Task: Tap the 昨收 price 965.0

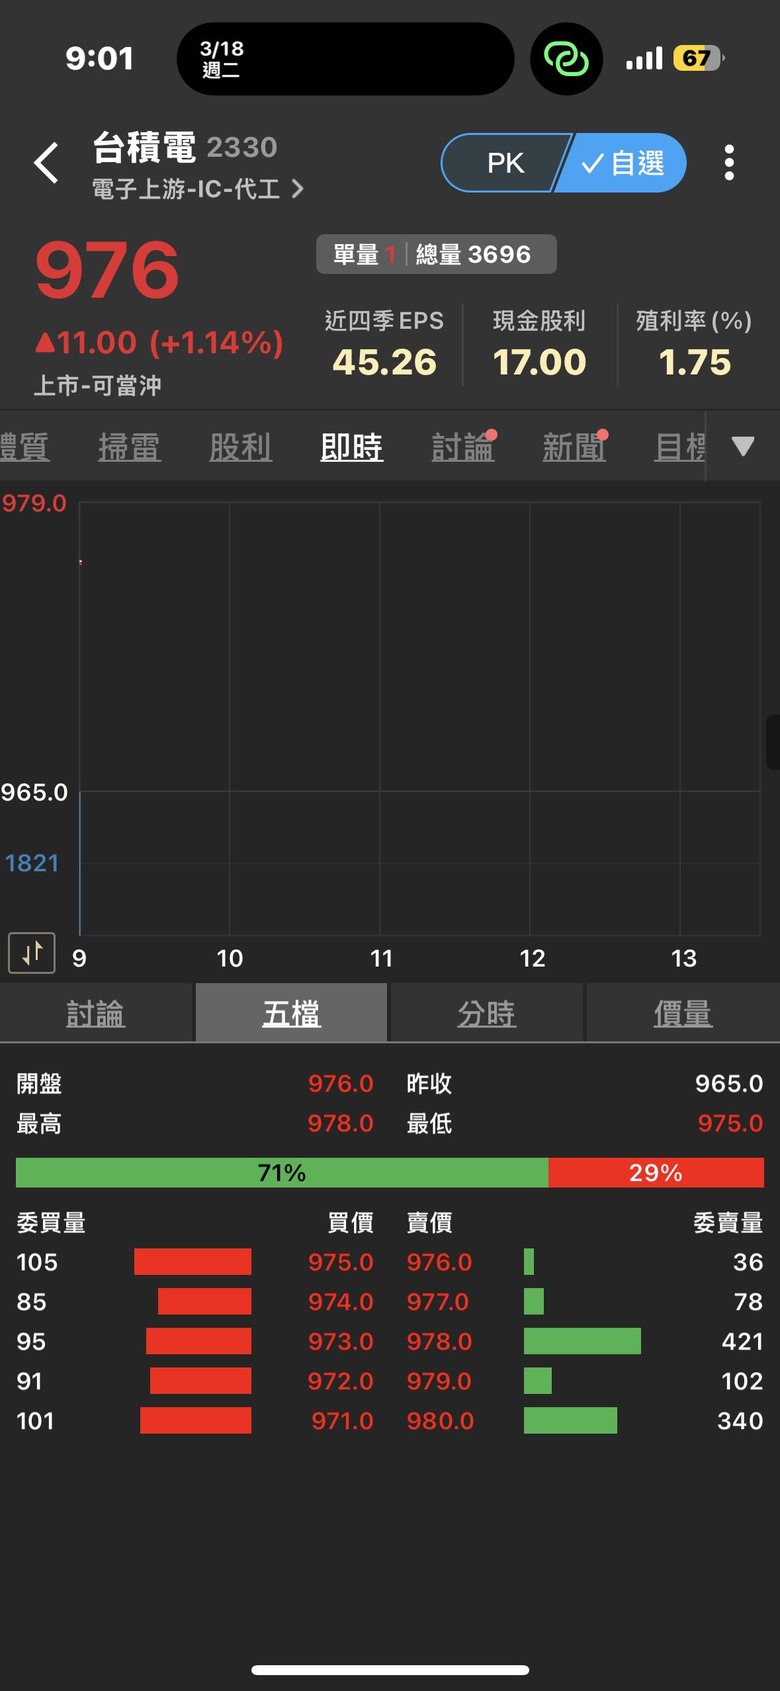Action: tap(729, 1084)
